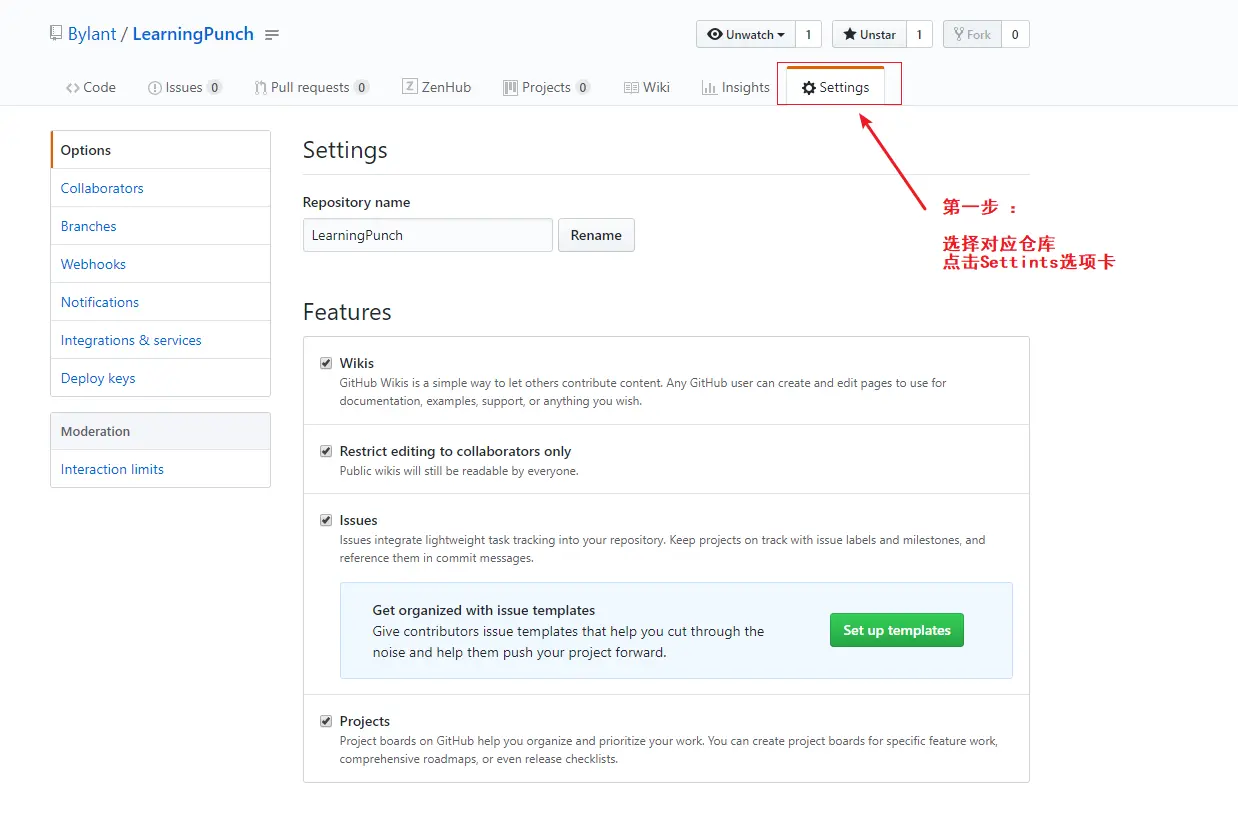This screenshot has height=831, width=1238.
Task: Click the Features heading
Action: (x=347, y=312)
